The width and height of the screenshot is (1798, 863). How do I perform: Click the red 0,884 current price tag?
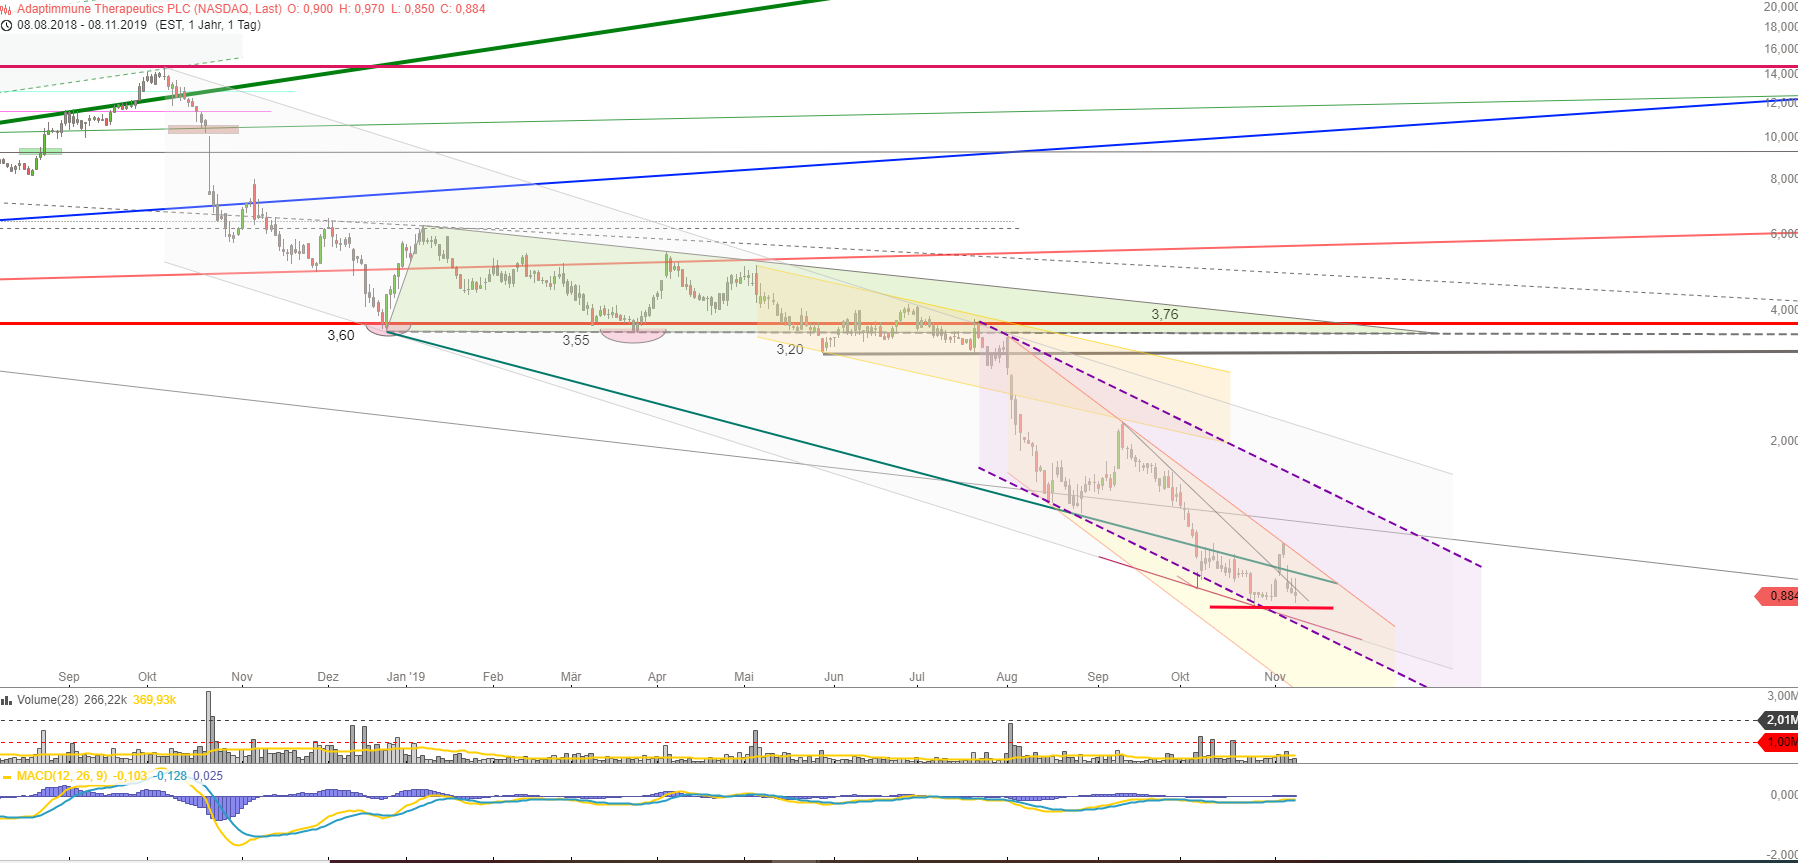point(1778,596)
